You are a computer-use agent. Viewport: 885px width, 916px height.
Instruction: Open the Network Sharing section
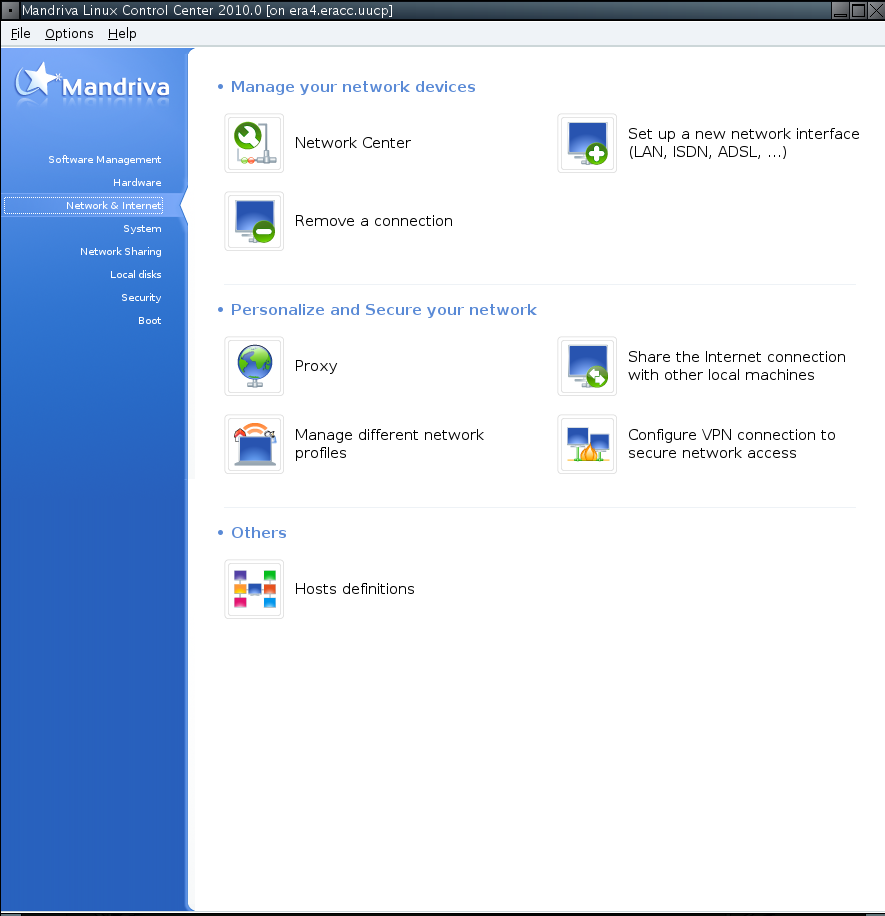coord(120,251)
